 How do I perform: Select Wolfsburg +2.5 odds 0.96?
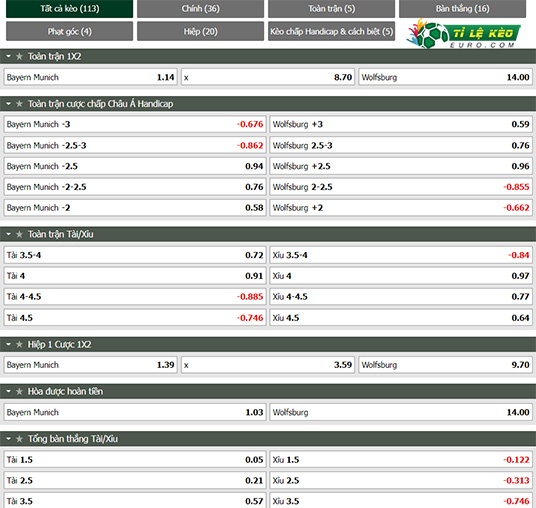point(401,166)
